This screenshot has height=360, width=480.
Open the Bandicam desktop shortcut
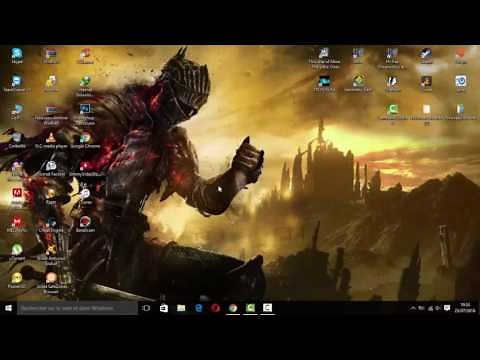(85, 224)
